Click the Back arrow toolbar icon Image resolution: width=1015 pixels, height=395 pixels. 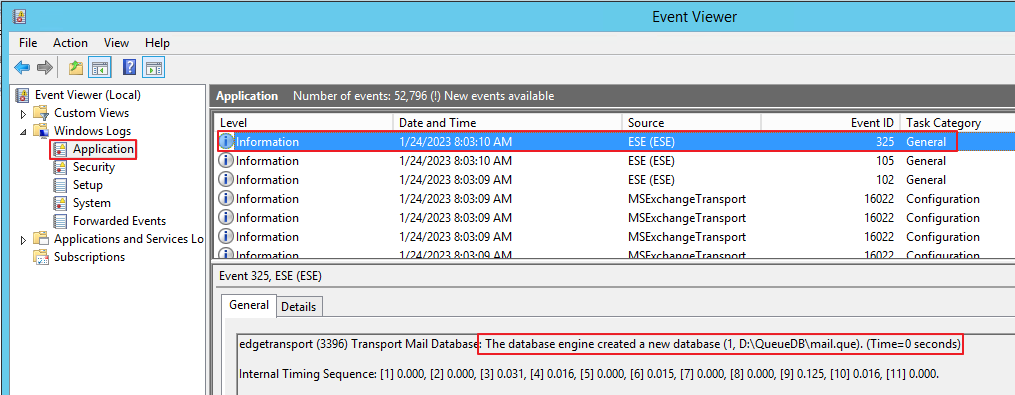[x=22, y=67]
